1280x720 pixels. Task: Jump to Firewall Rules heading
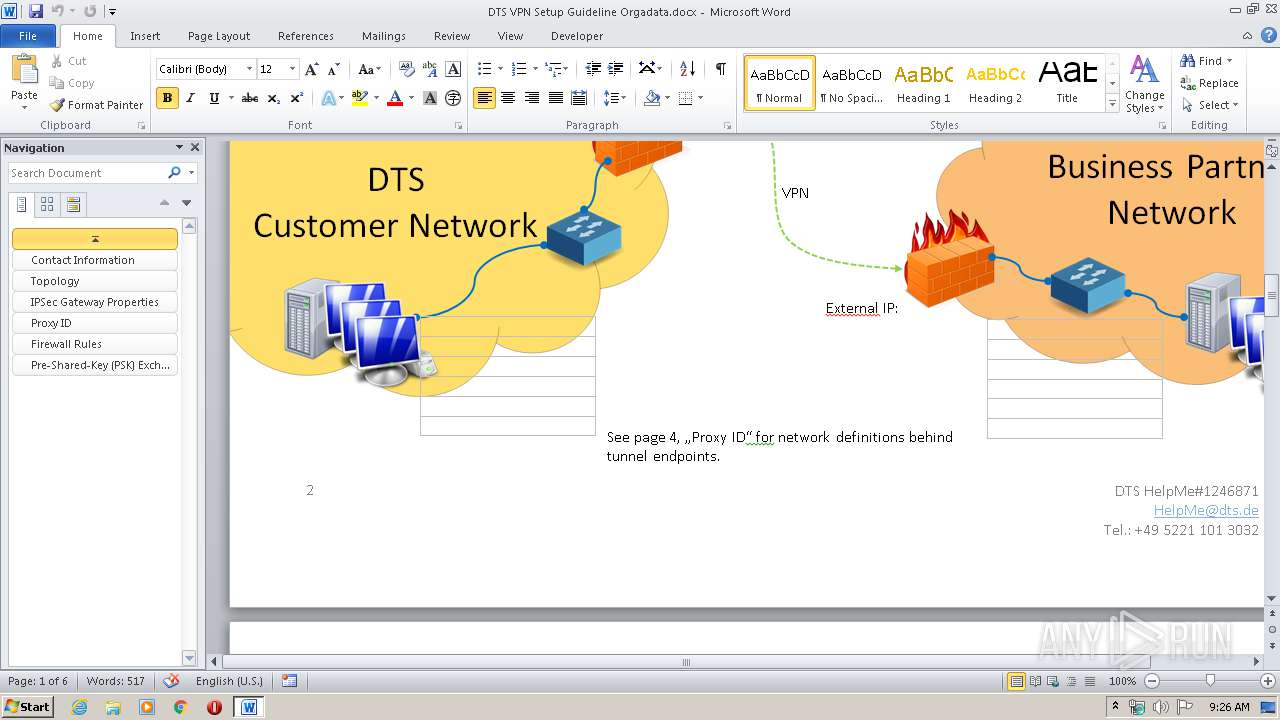(95, 344)
